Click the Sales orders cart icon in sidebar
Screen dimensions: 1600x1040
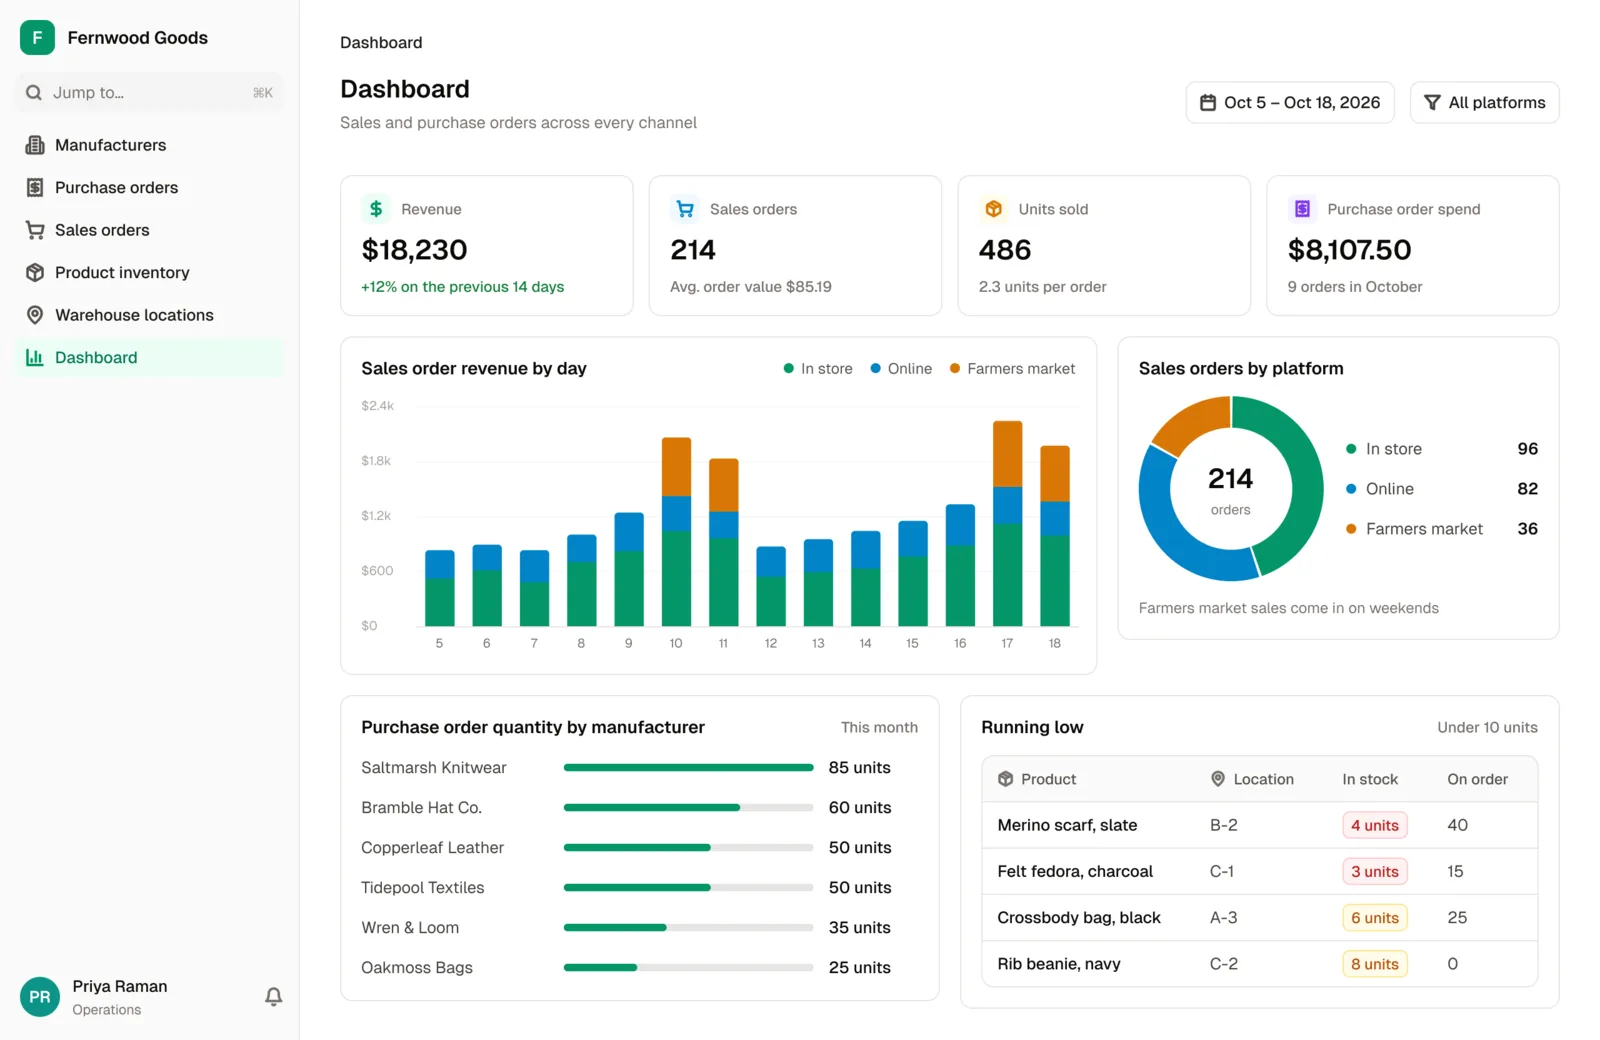click(x=35, y=230)
